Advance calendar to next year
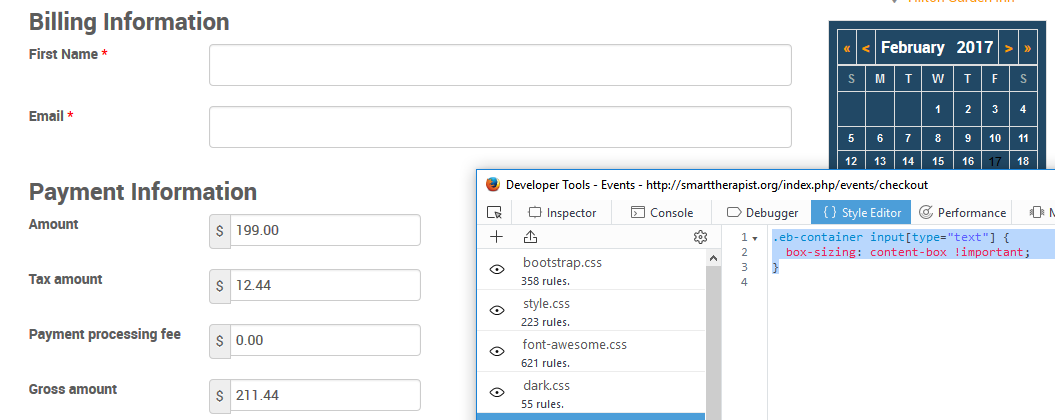 point(1027,48)
